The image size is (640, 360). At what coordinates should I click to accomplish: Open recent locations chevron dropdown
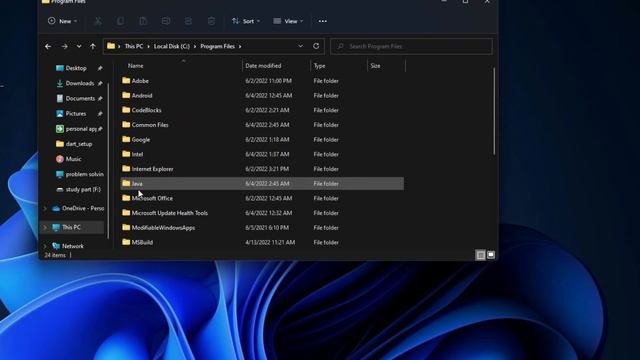(79, 47)
